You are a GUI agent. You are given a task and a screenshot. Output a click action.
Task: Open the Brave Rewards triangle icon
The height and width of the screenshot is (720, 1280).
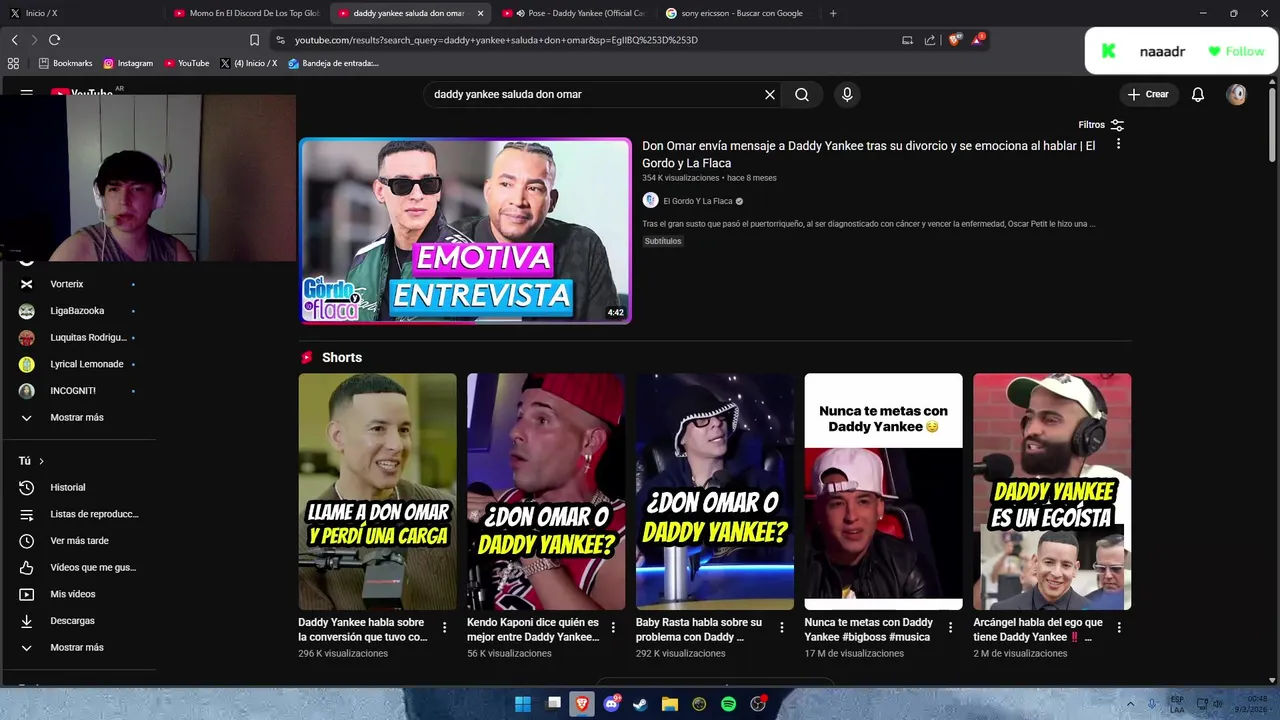pyautogui.click(x=977, y=40)
